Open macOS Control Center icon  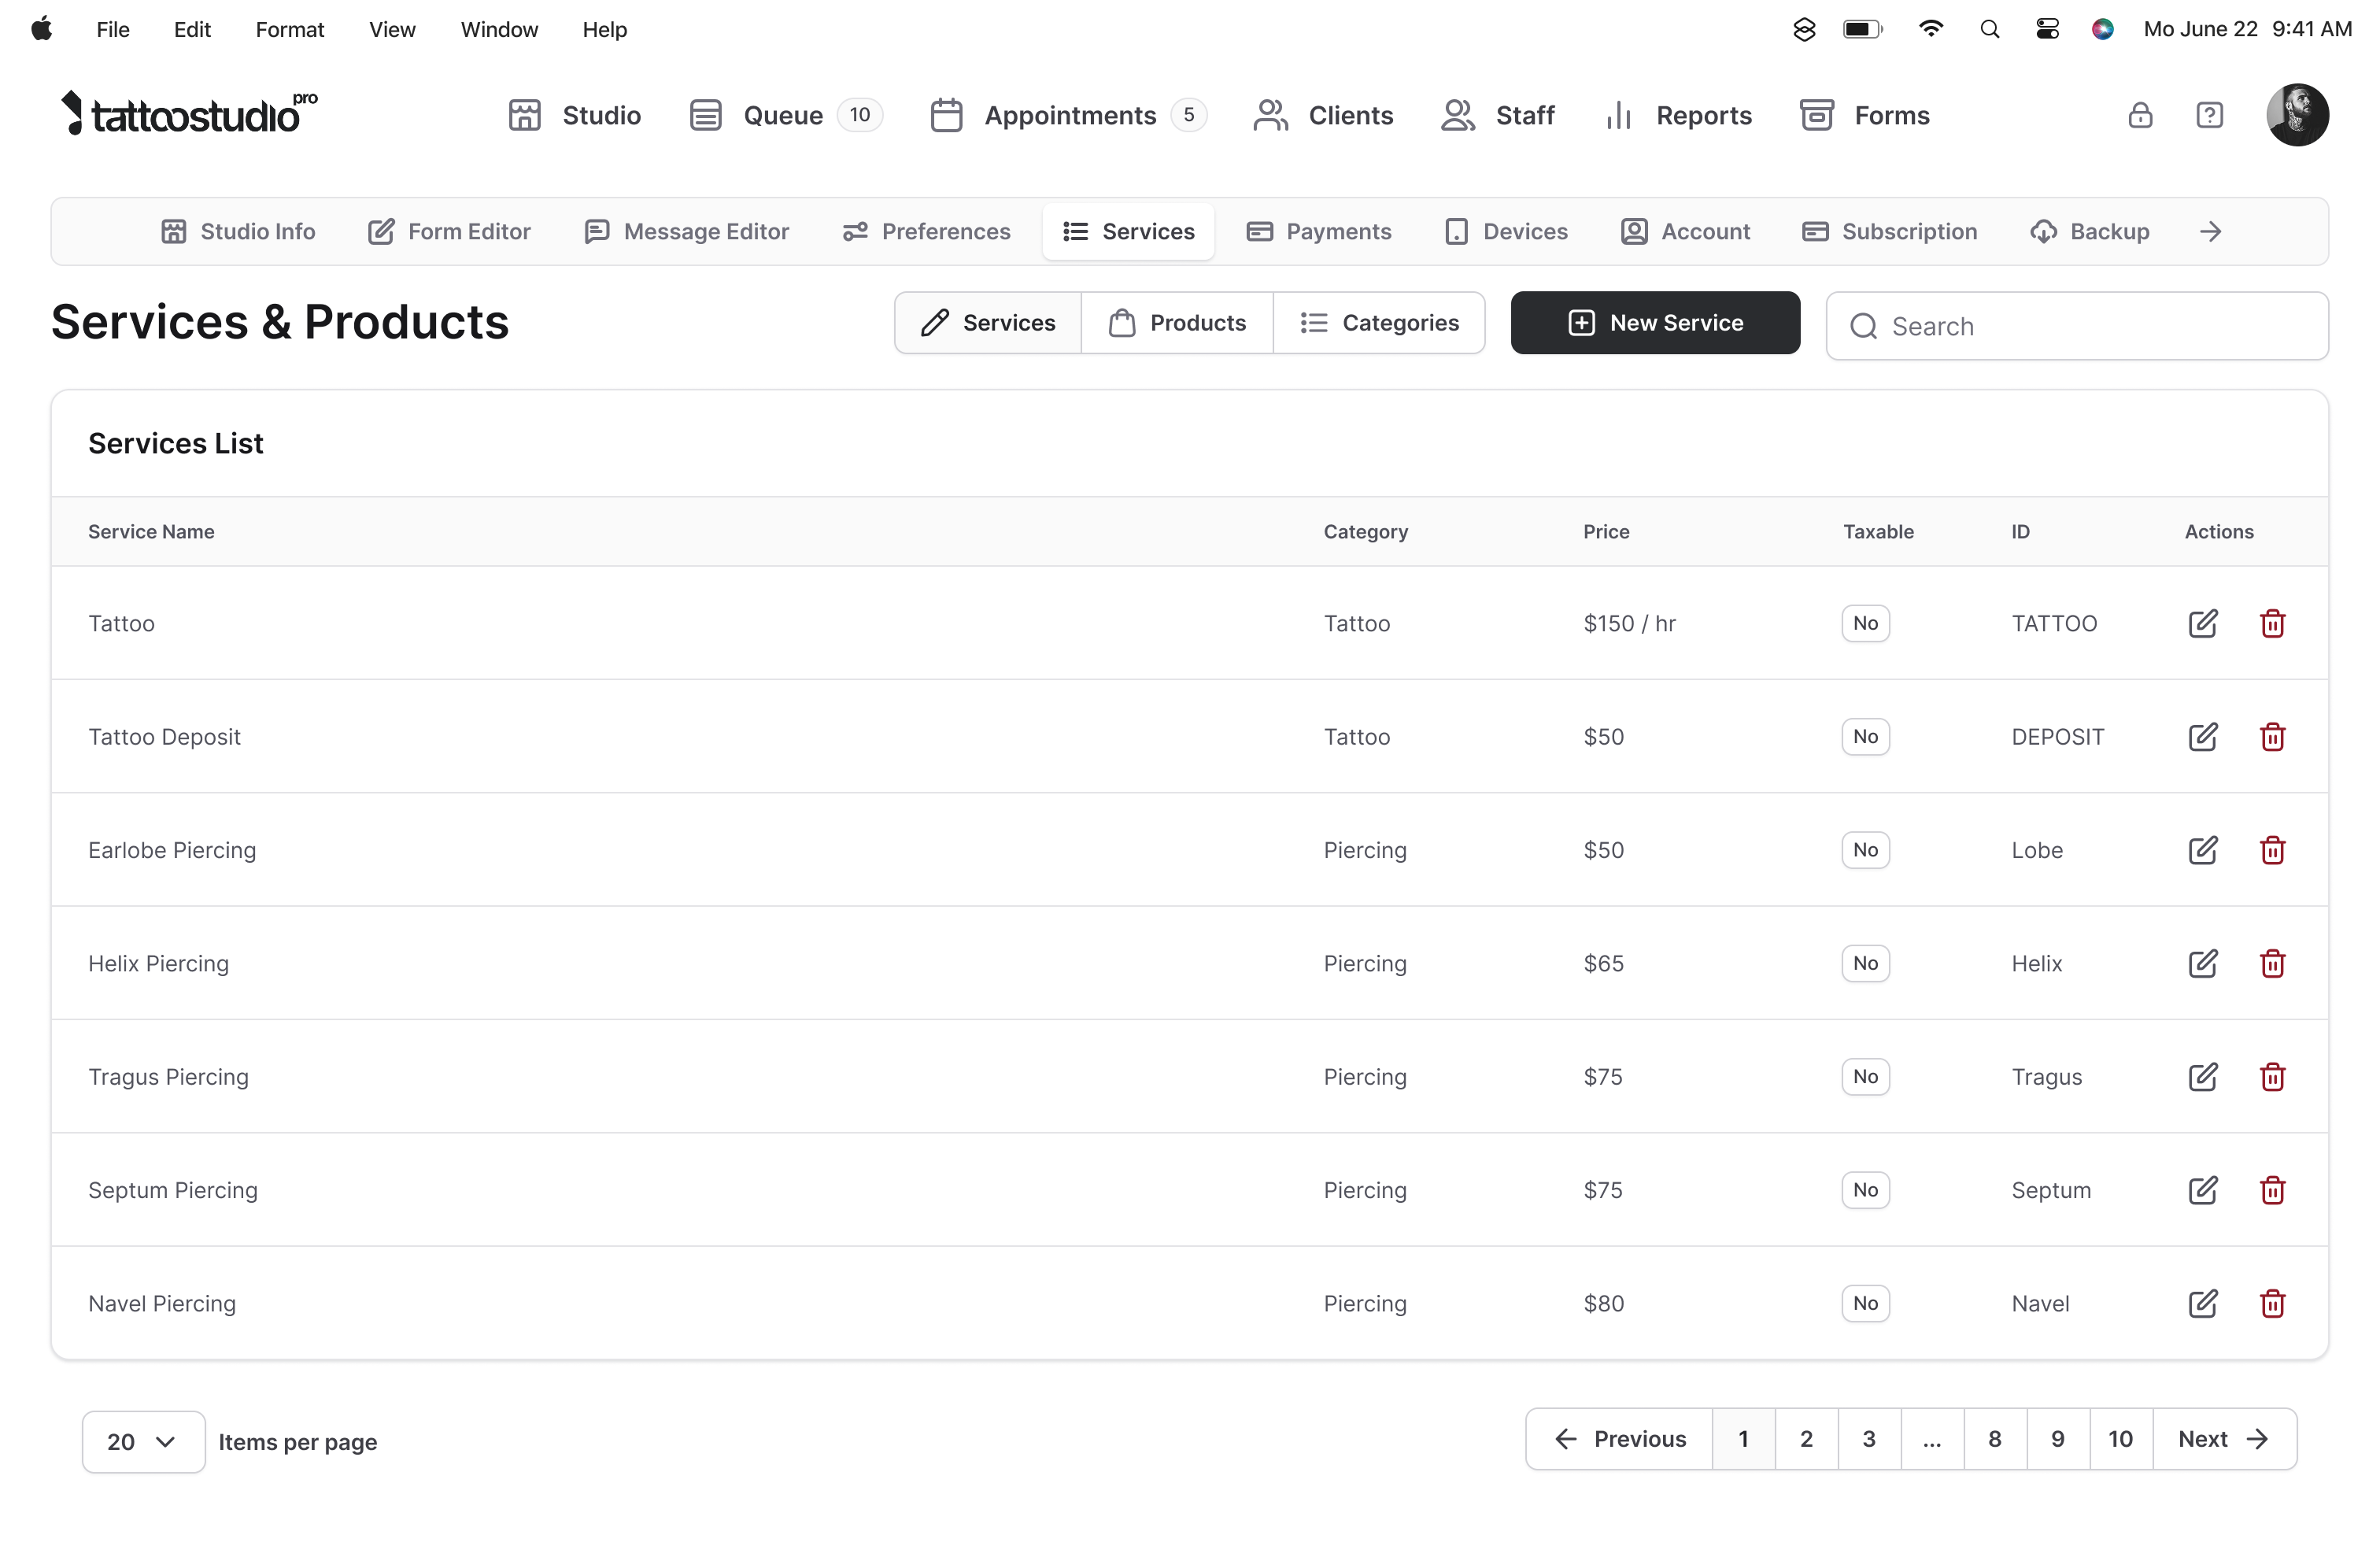[2047, 29]
